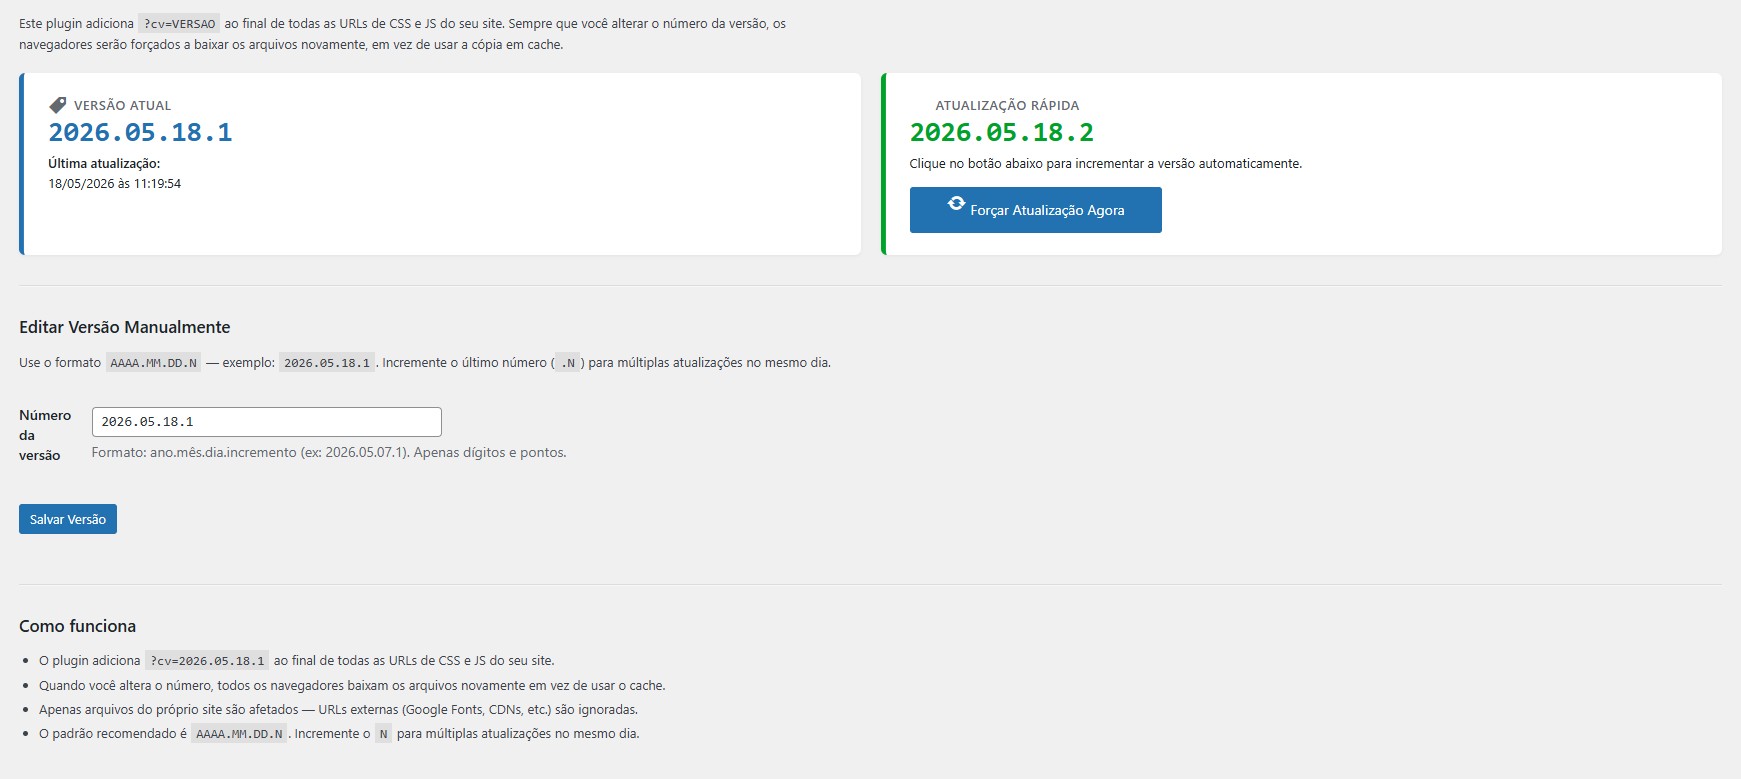Image resolution: width=1741 pixels, height=779 pixels.
Task: Click the timestamp 18/05/2026 às 11:19:54
Action: coord(115,184)
